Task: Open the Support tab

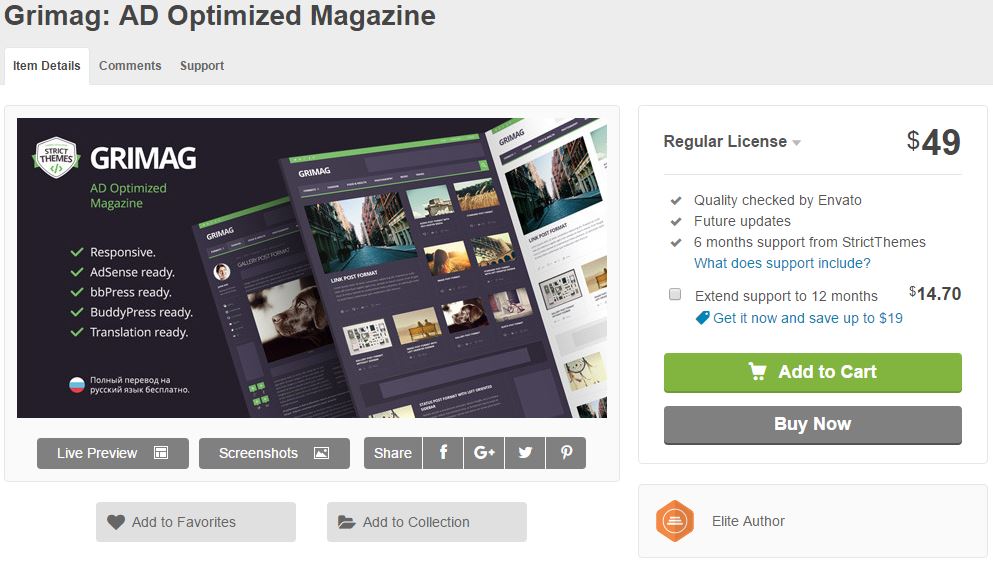Action: (202, 66)
